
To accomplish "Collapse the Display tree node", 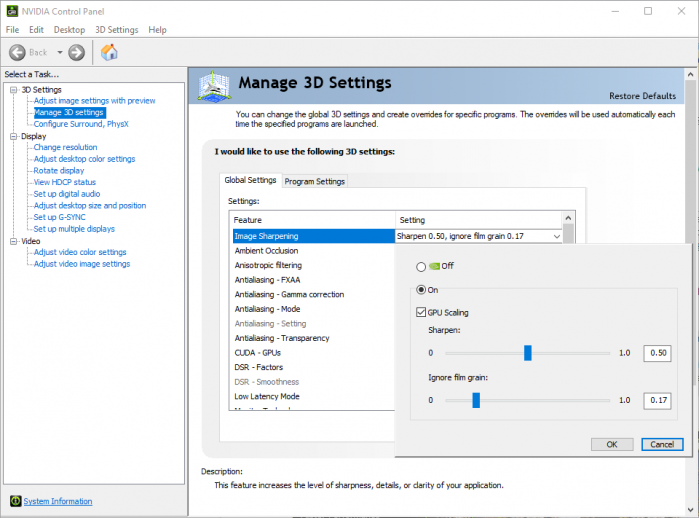I will coord(14,136).
